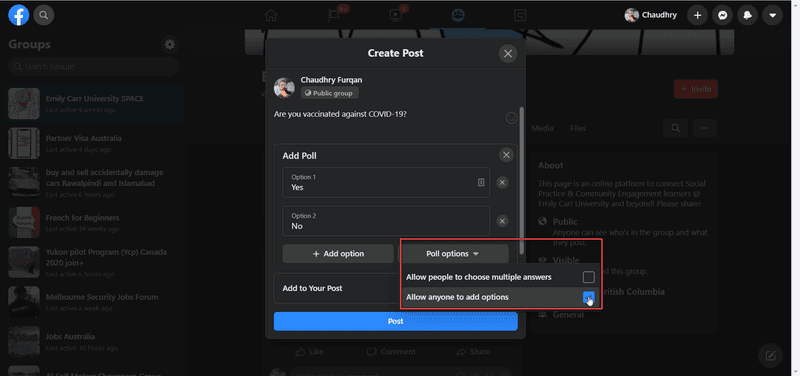Enable Allow people to choose multiple answers
This screenshot has width=800, height=376.
589,278
